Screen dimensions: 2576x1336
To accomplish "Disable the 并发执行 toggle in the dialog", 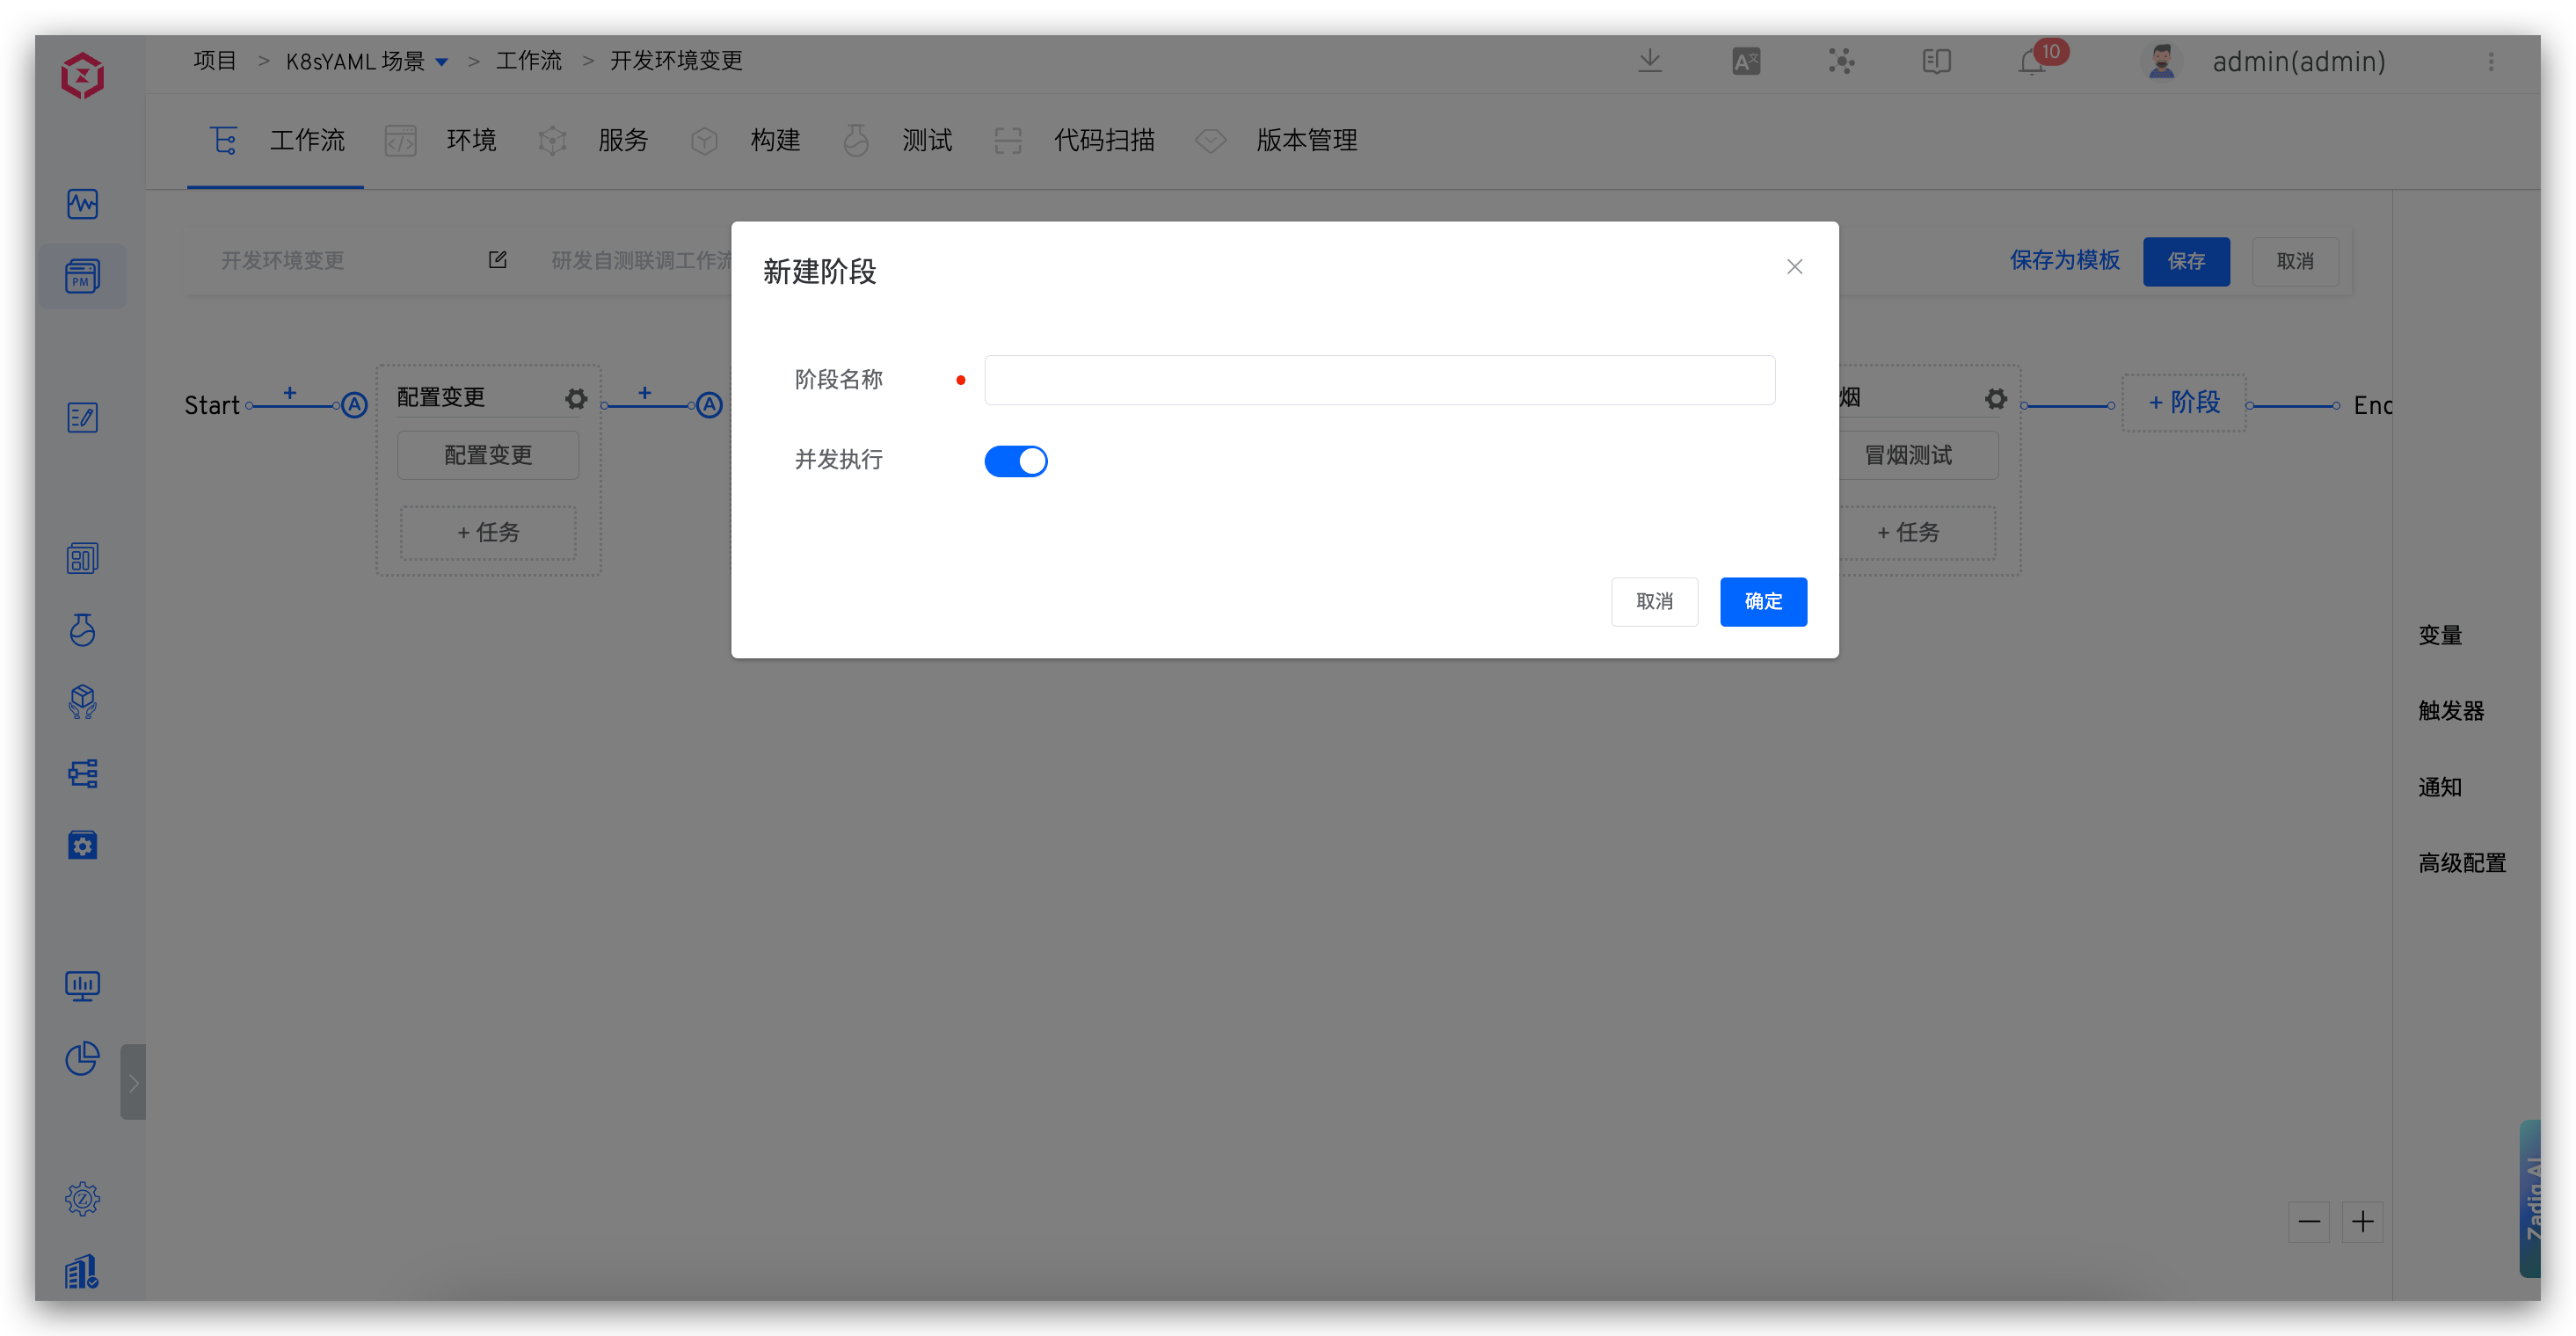I will click(1016, 461).
